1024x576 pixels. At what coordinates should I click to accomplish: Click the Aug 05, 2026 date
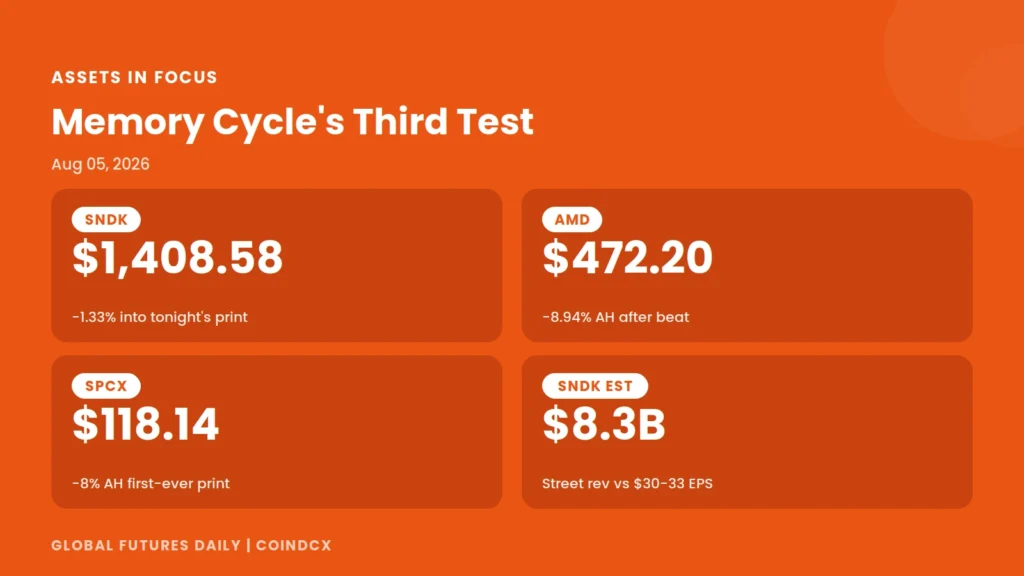click(x=101, y=164)
